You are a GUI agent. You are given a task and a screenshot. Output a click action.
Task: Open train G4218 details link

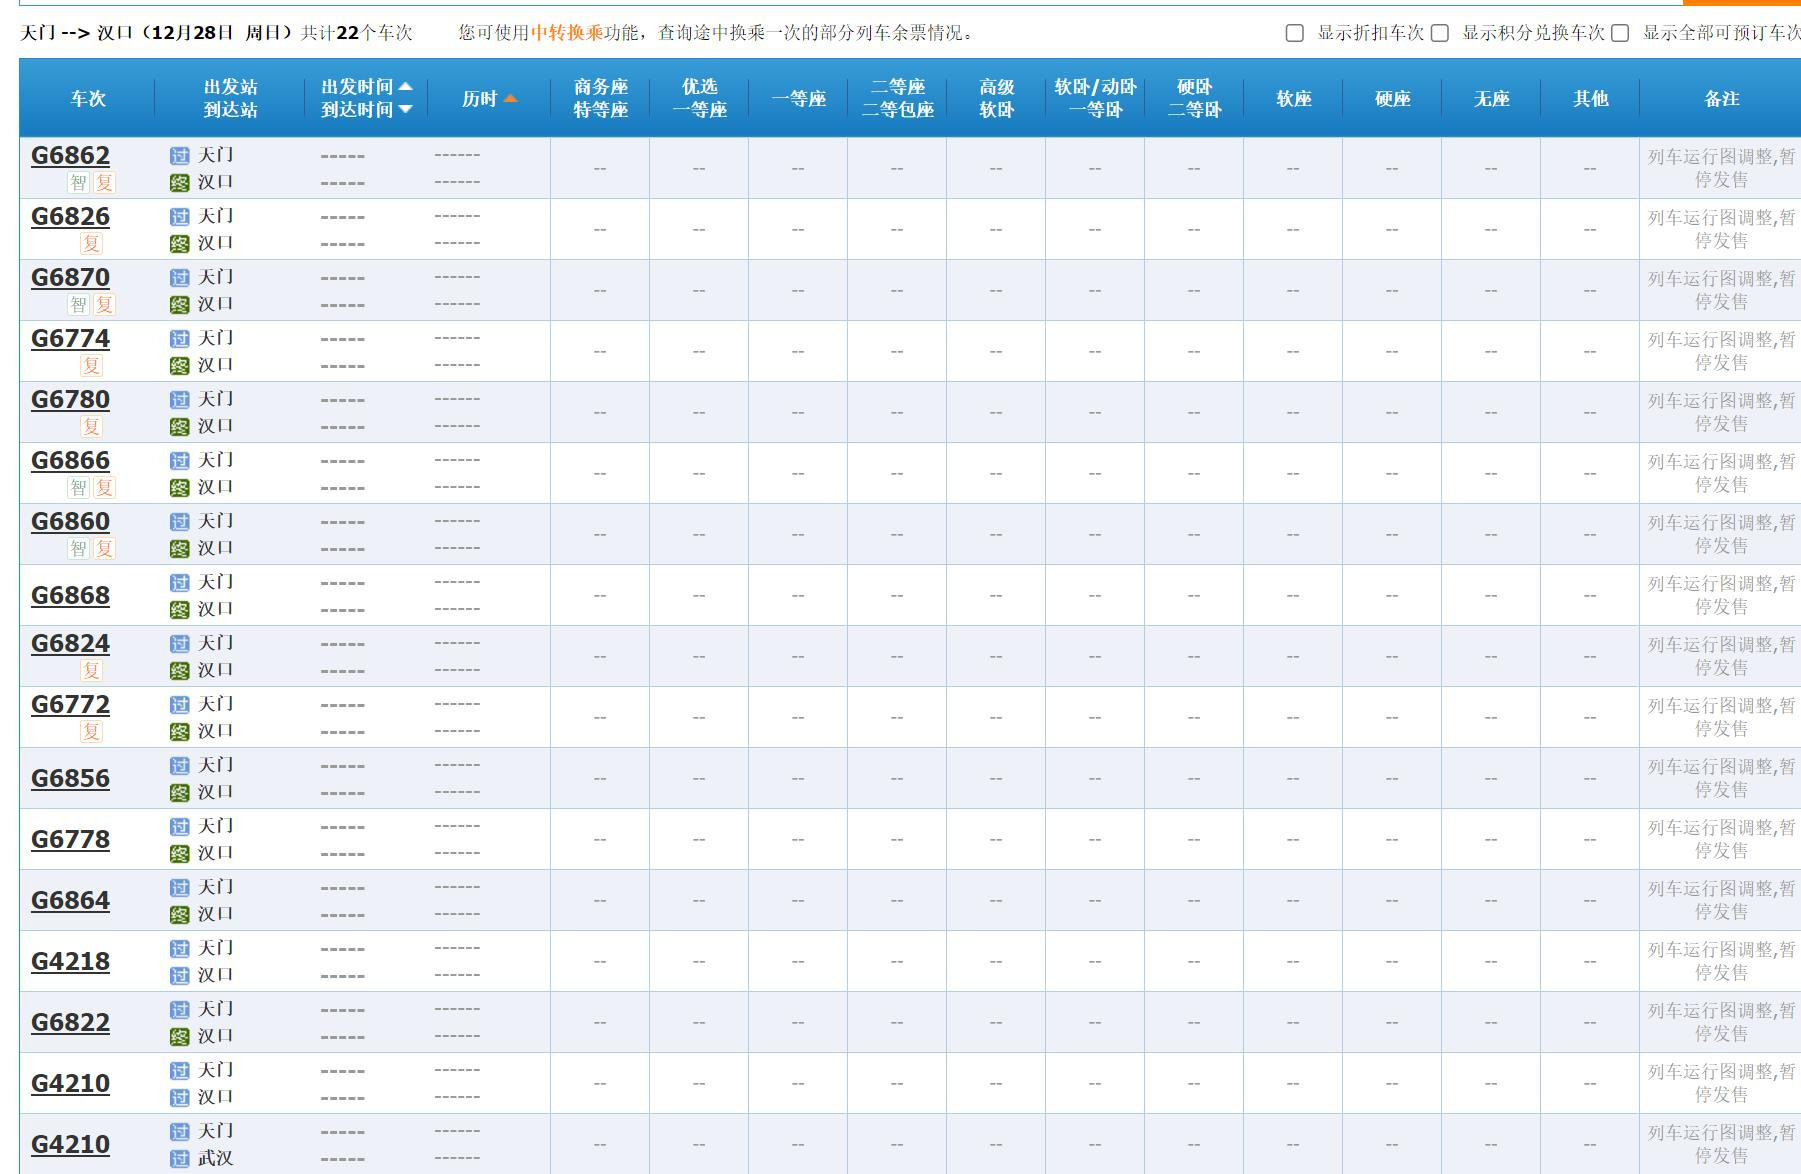(x=70, y=961)
